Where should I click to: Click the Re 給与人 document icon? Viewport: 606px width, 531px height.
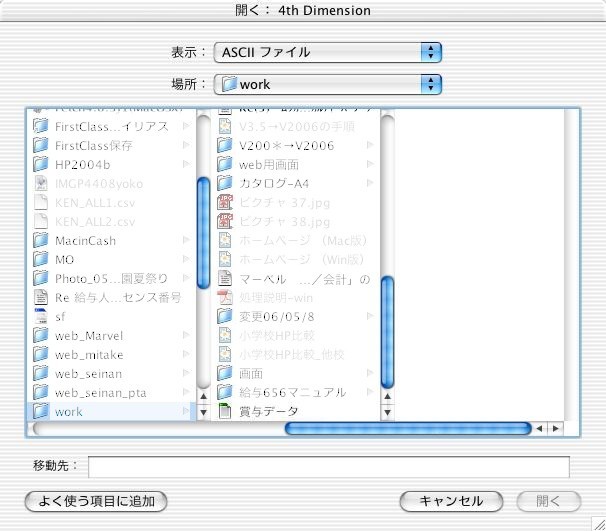tap(41, 297)
